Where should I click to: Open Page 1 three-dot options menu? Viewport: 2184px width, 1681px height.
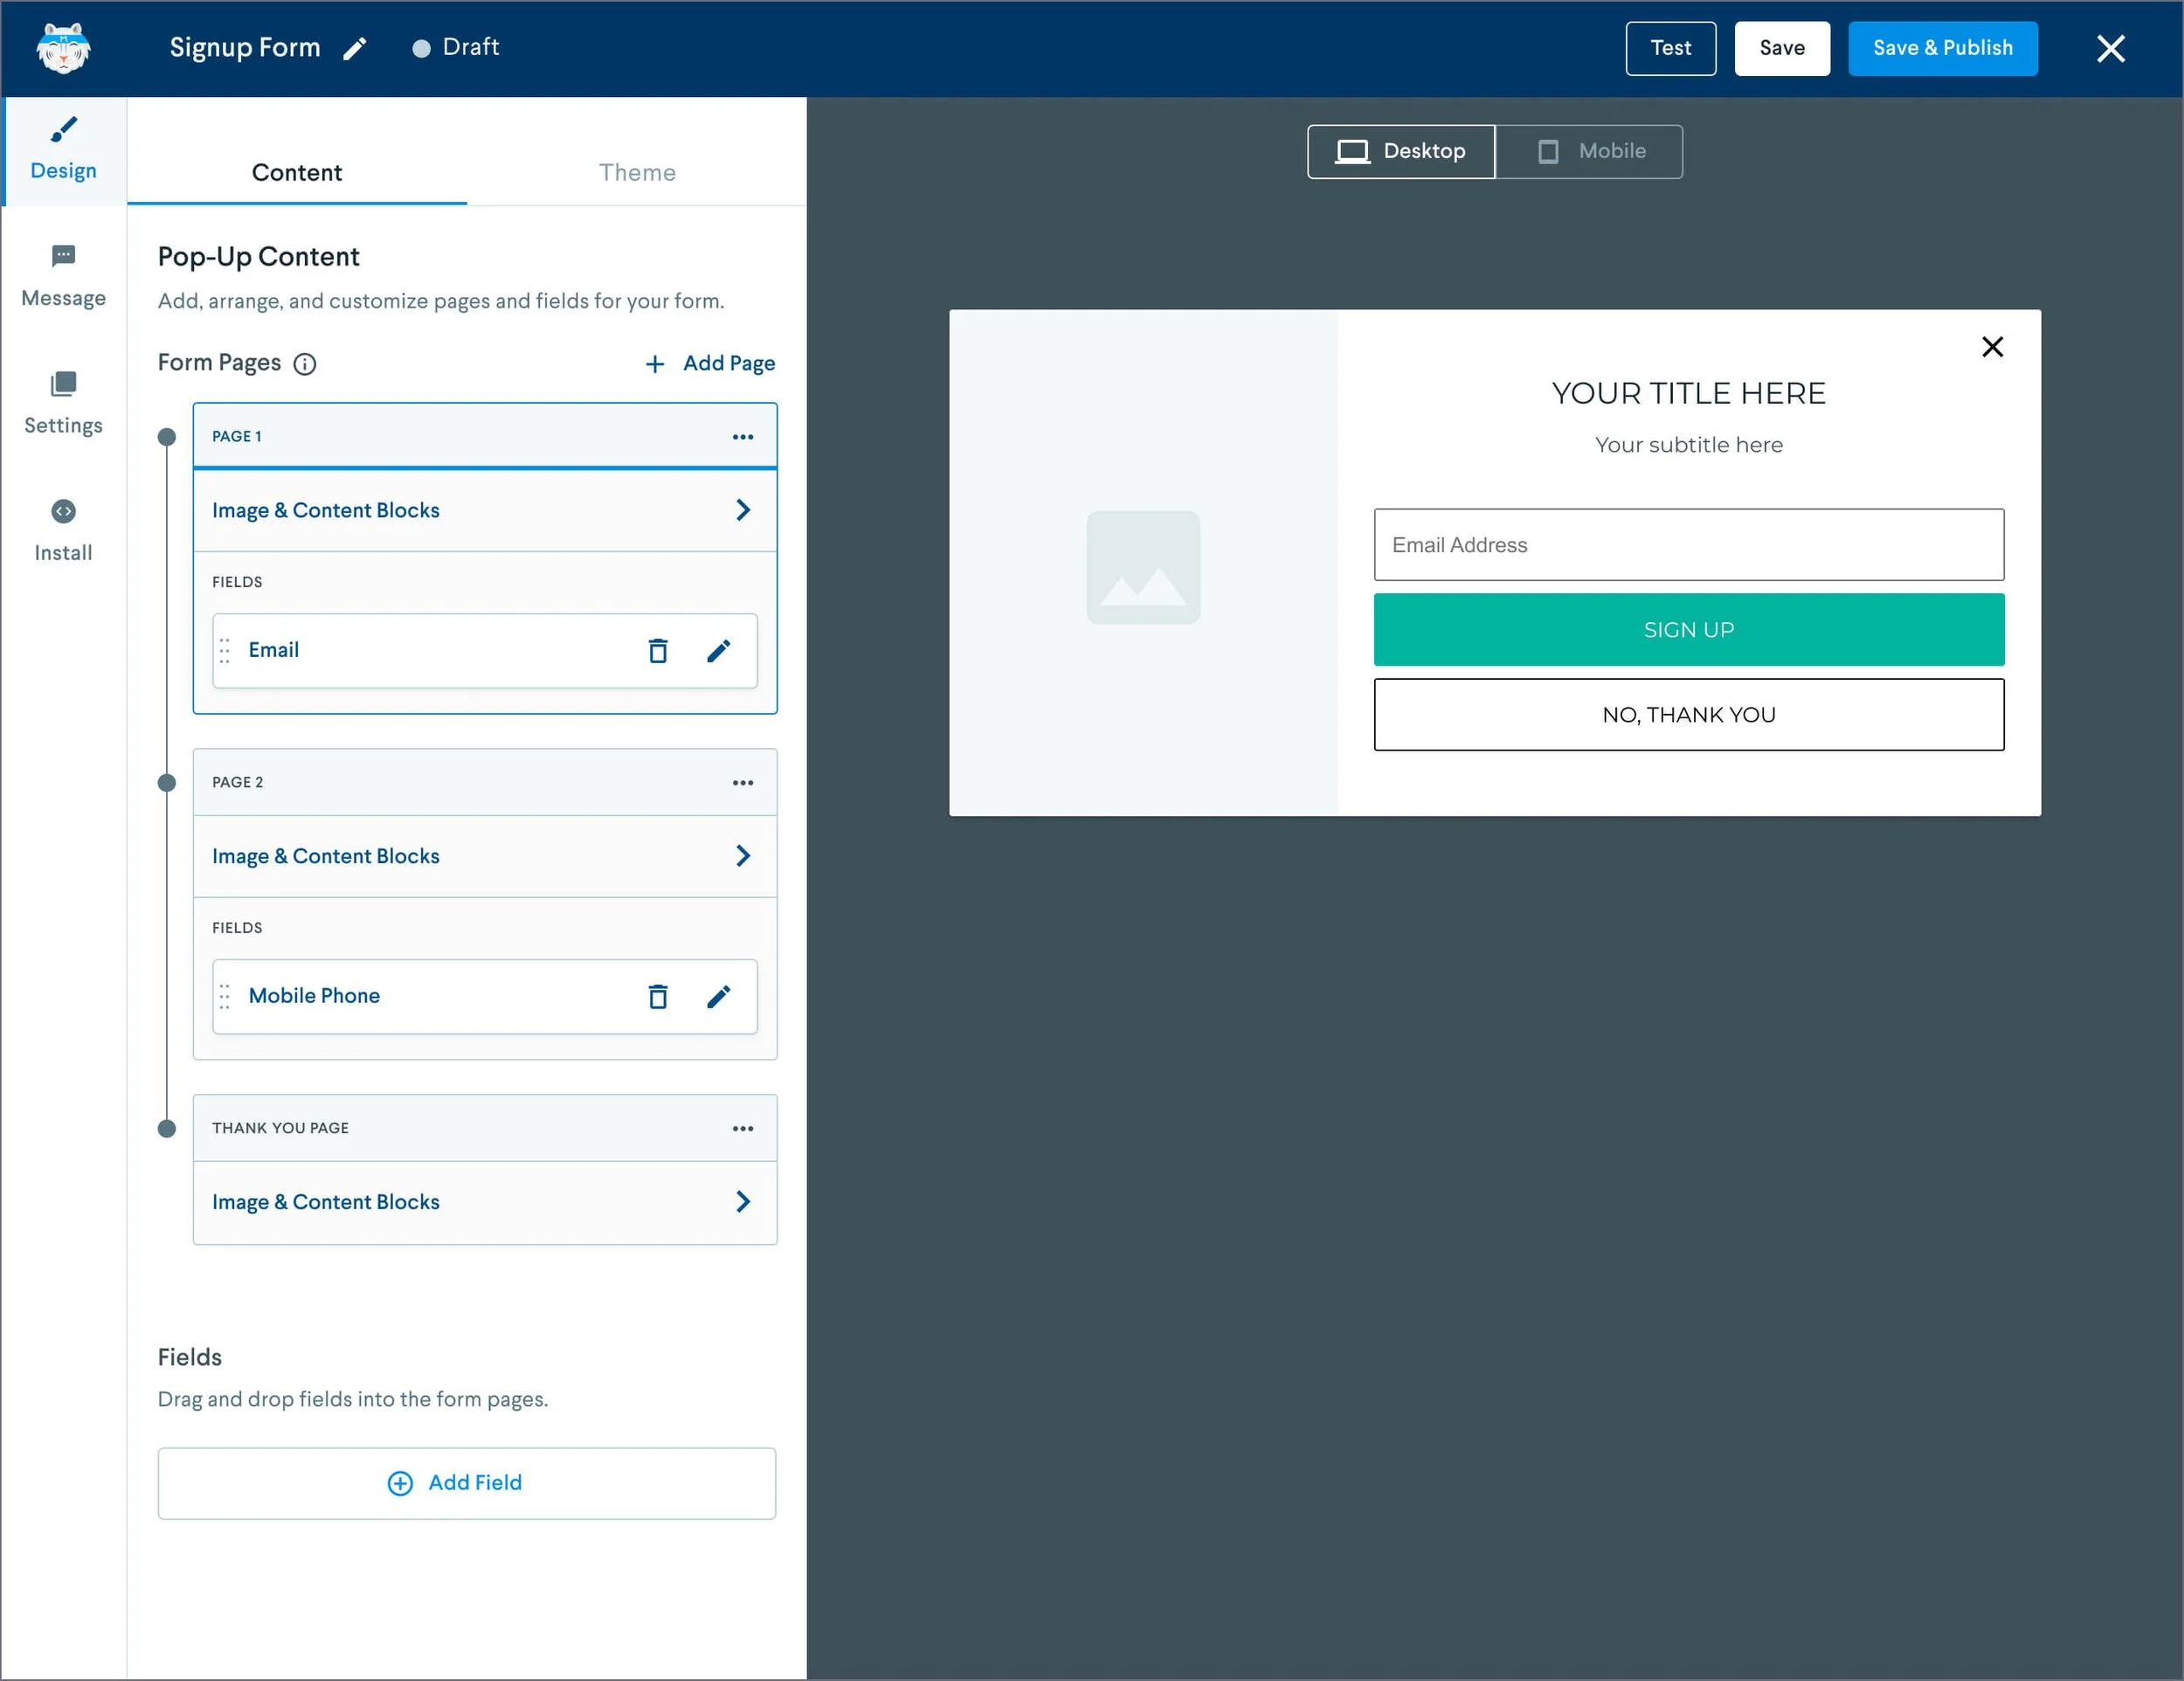tap(743, 437)
